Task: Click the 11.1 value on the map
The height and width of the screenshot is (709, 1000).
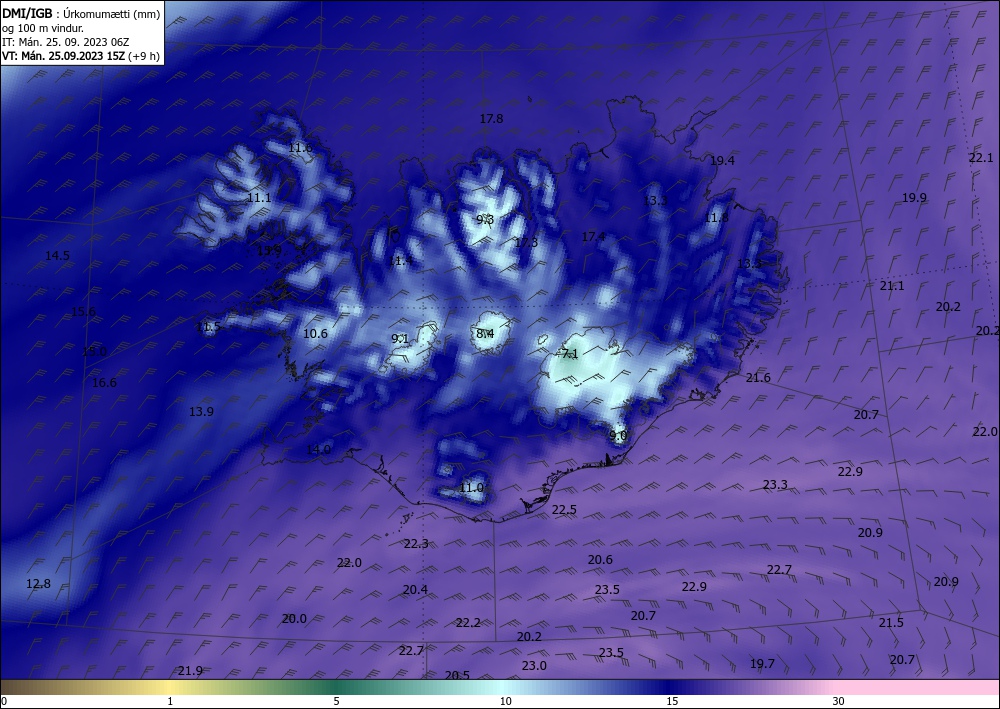Action: pyautogui.click(x=259, y=198)
